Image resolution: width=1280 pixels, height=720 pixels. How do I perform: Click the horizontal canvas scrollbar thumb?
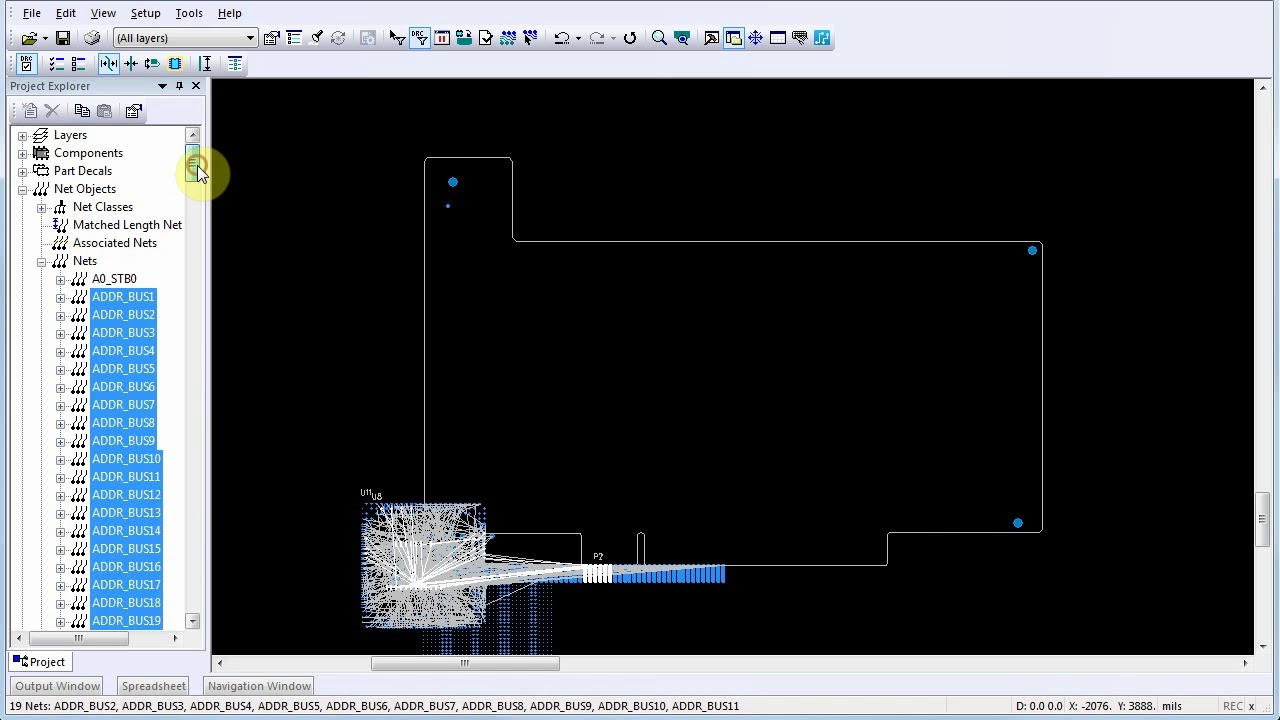[465, 663]
